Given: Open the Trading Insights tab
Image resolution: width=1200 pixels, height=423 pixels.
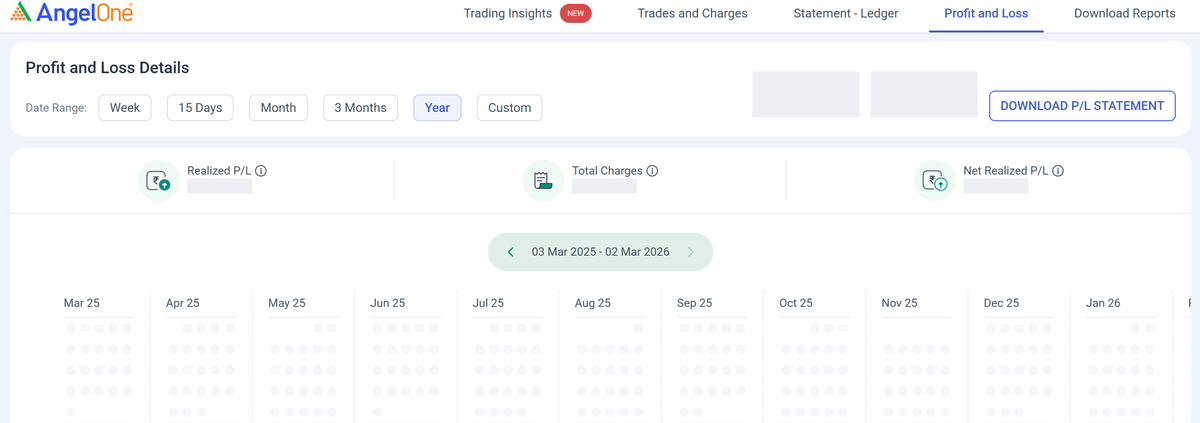Looking at the screenshot, I should (x=508, y=14).
